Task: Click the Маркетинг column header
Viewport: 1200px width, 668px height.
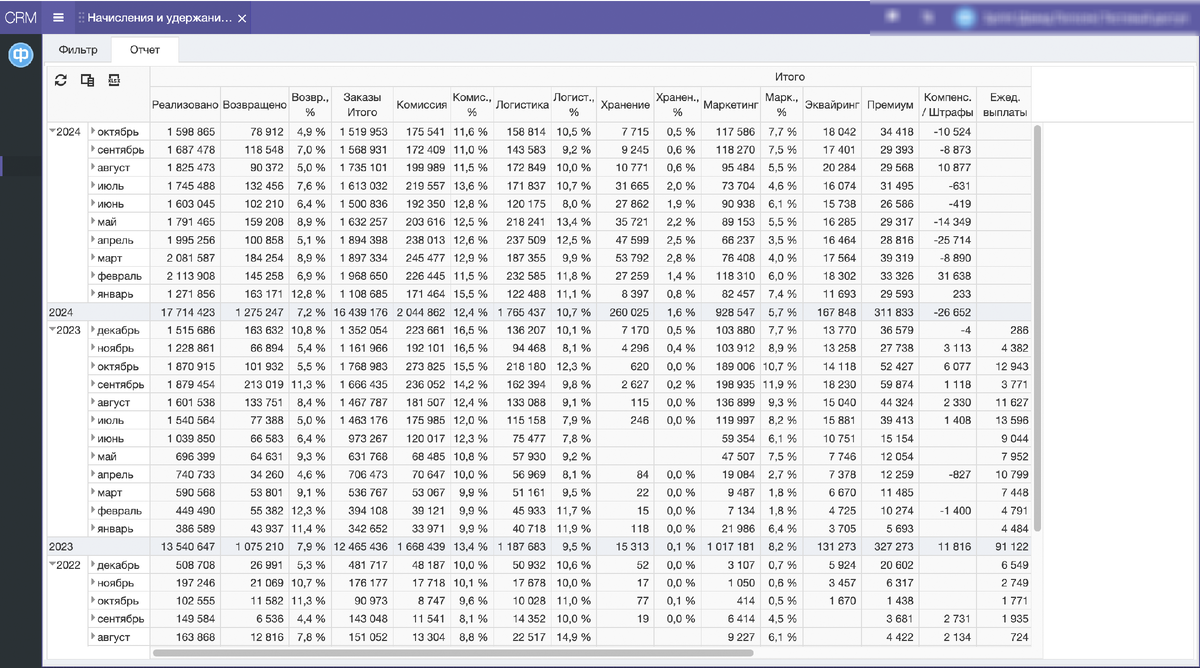Action: coord(729,104)
